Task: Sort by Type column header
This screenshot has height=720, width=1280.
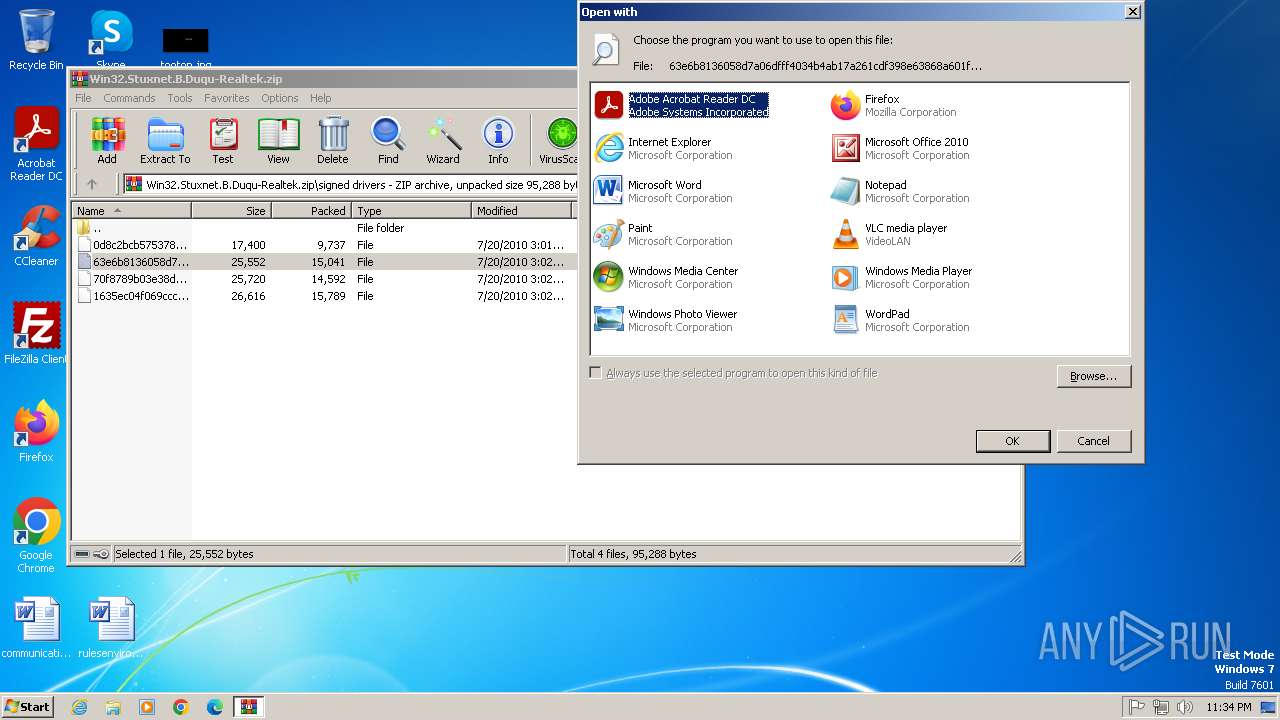Action: [411, 211]
